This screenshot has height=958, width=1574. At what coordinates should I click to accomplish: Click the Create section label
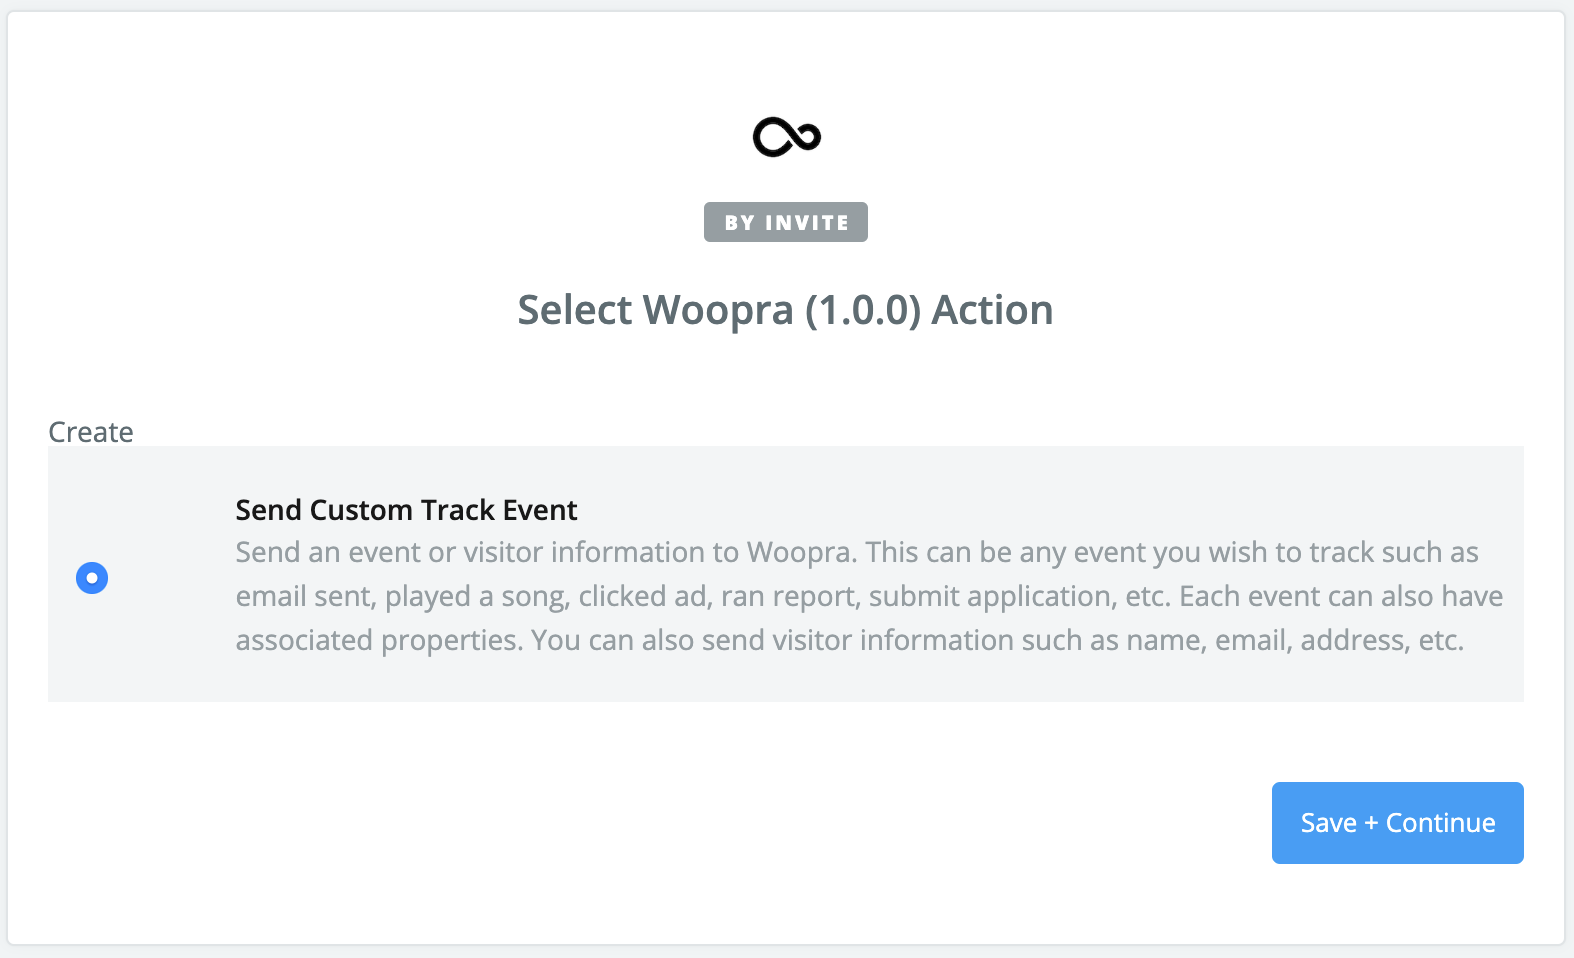[x=91, y=432]
